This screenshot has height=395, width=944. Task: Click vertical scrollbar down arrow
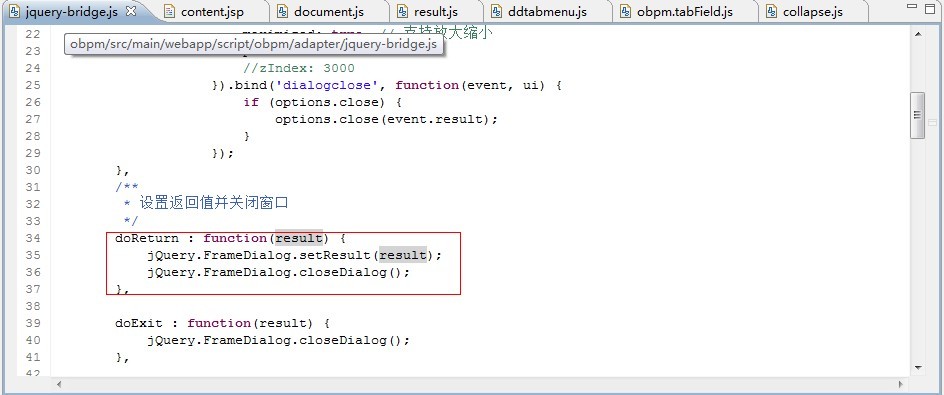(x=918, y=367)
